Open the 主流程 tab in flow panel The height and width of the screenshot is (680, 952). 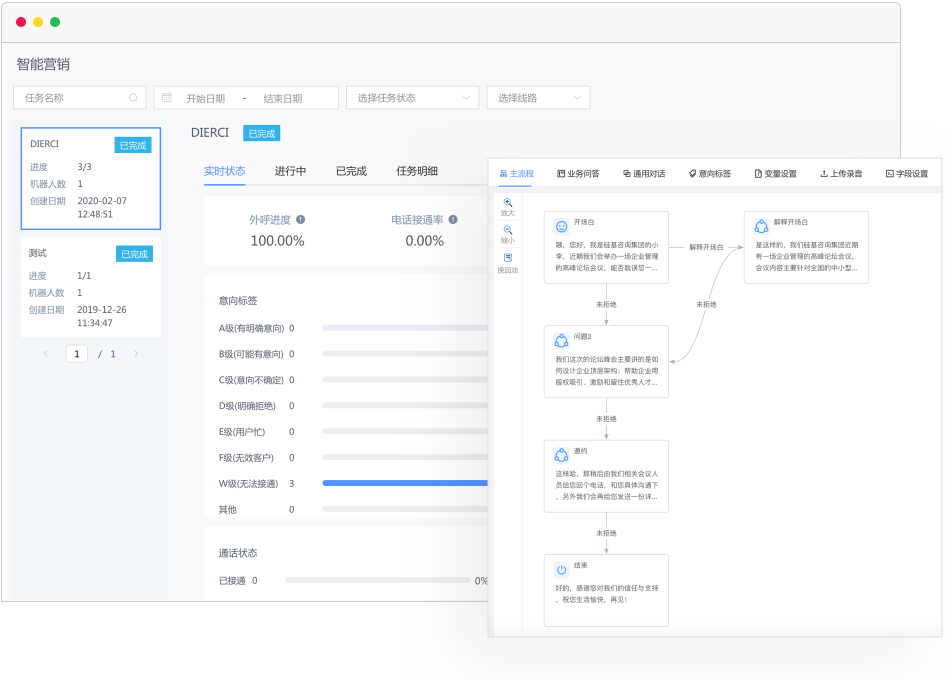point(517,174)
